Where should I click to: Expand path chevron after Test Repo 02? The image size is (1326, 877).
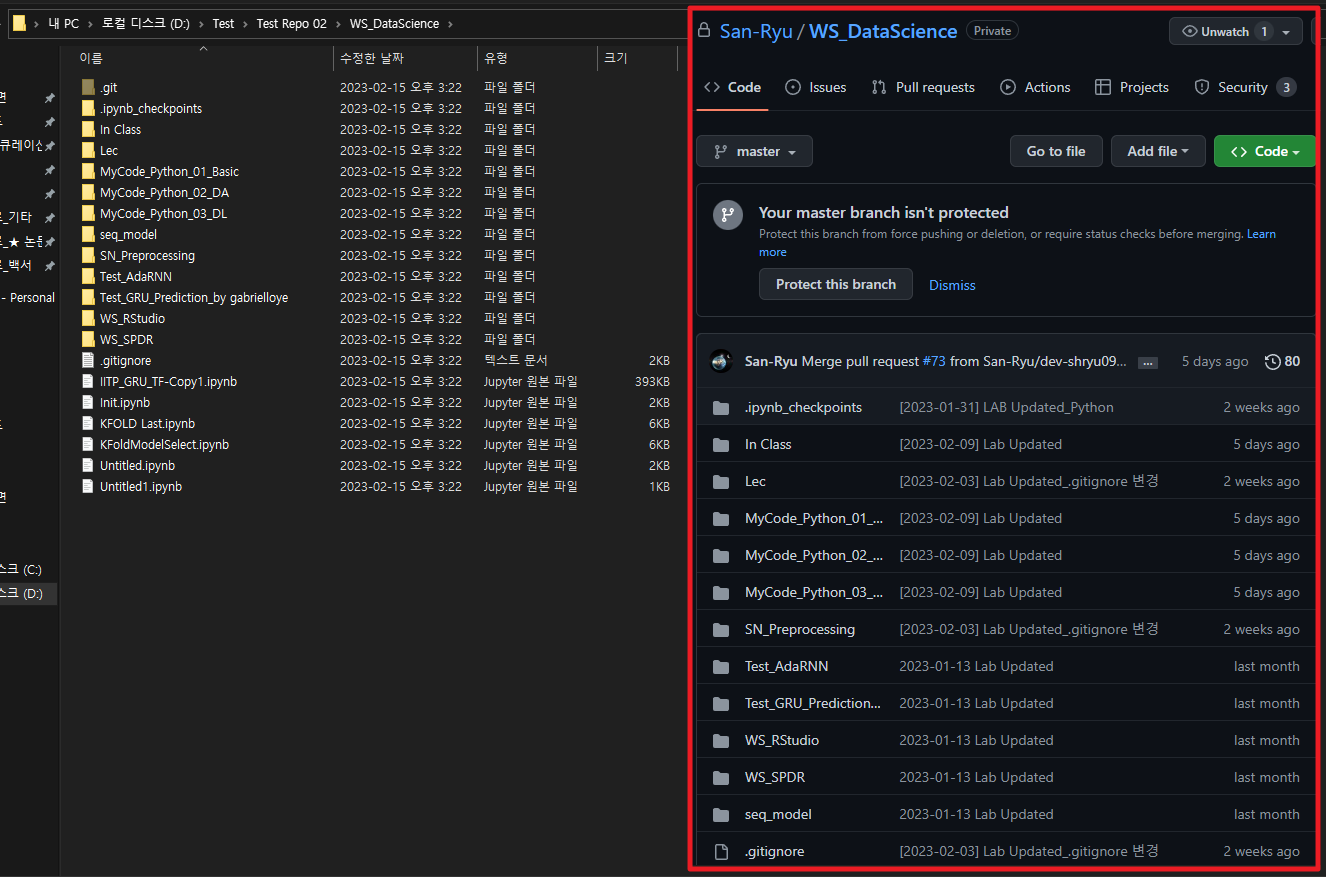click(x=337, y=23)
